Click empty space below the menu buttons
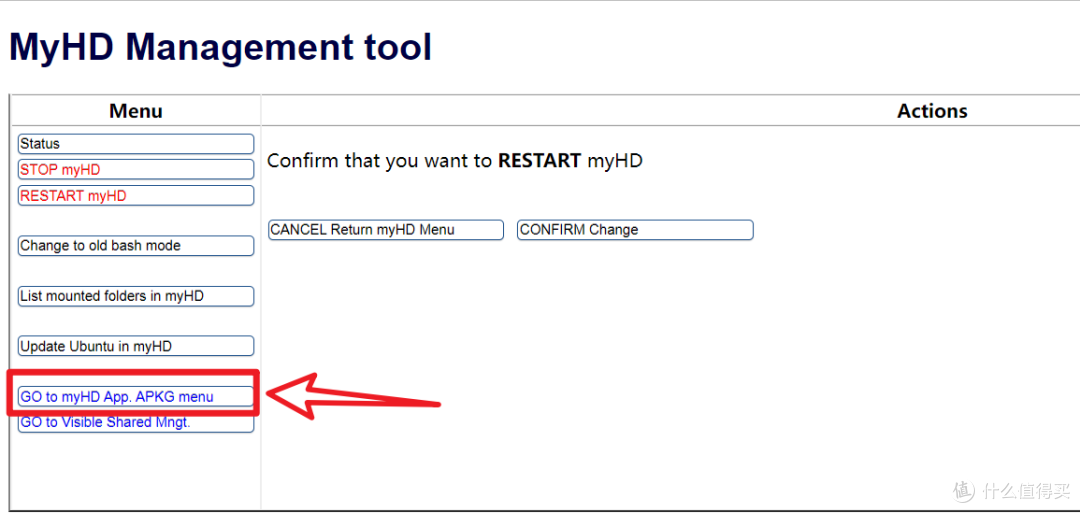1080x513 pixels. (136, 470)
